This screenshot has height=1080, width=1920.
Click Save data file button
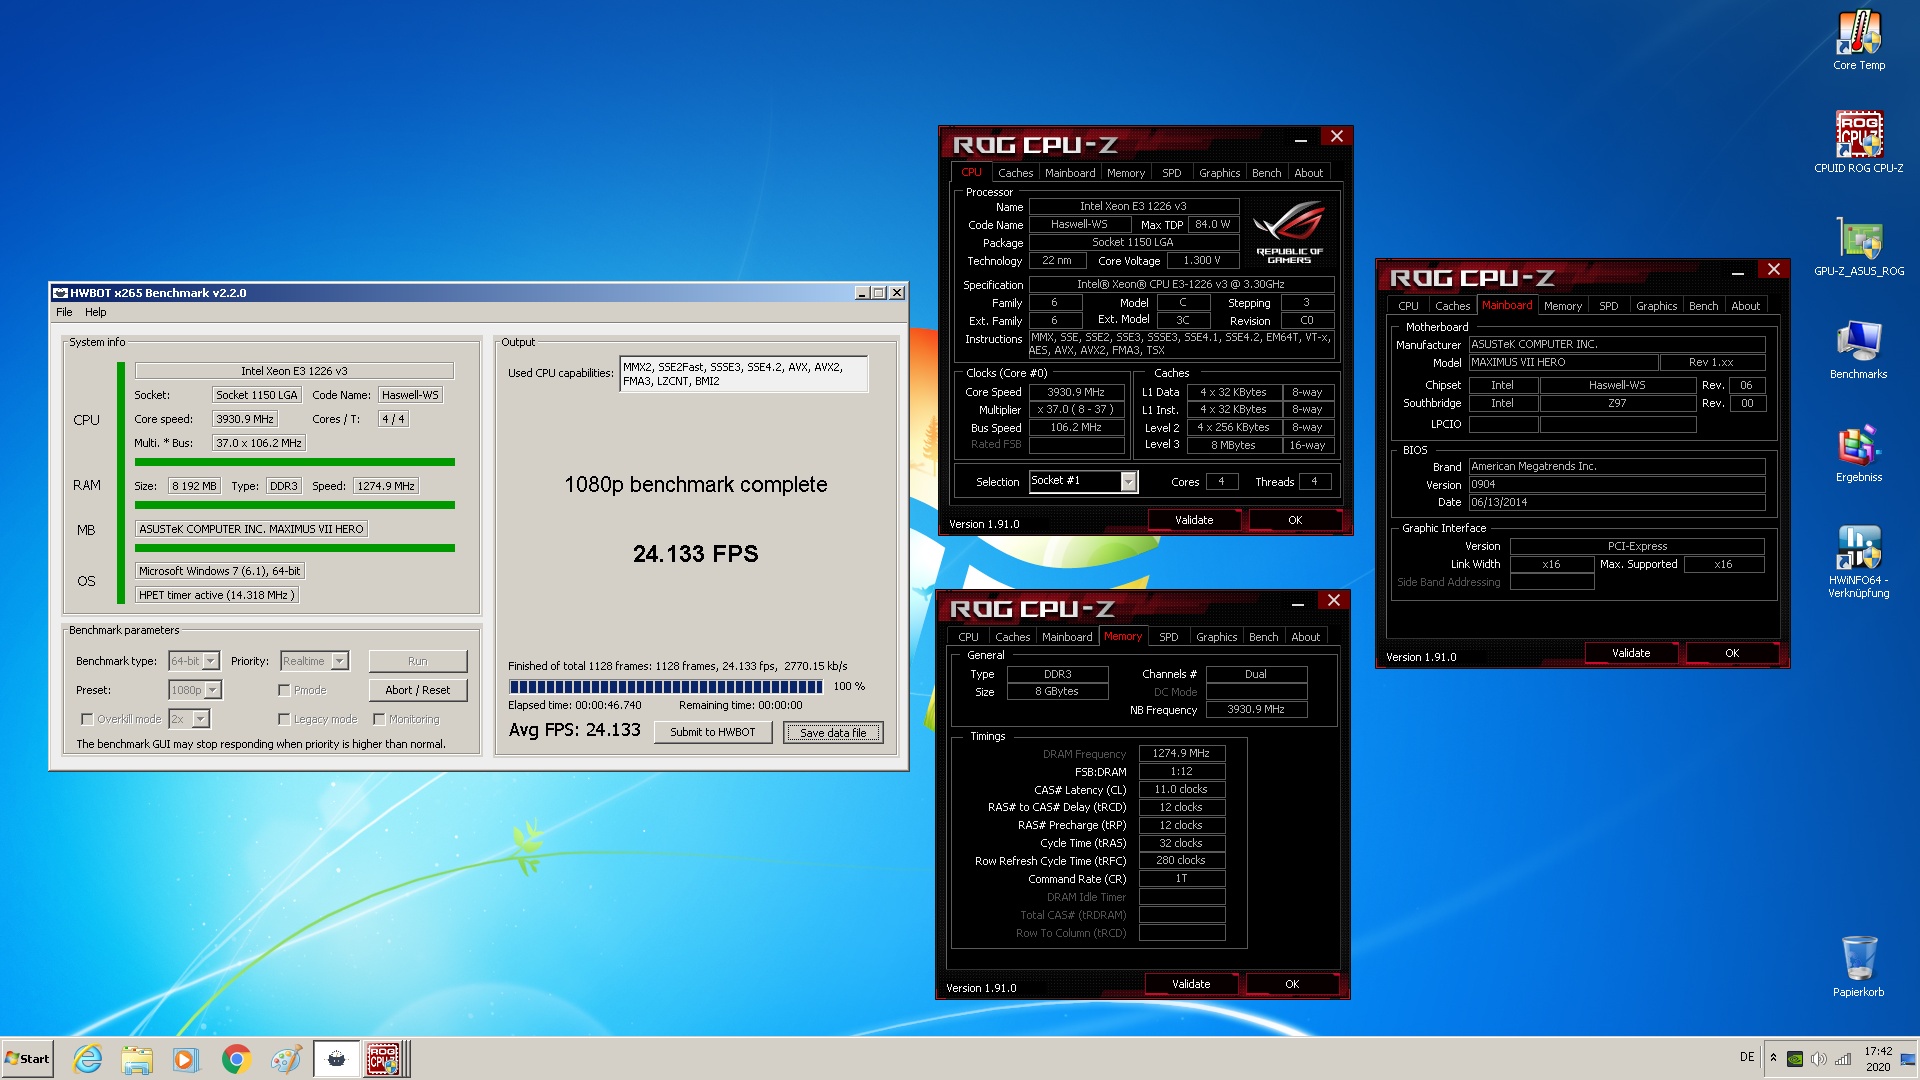coord(833,733)
